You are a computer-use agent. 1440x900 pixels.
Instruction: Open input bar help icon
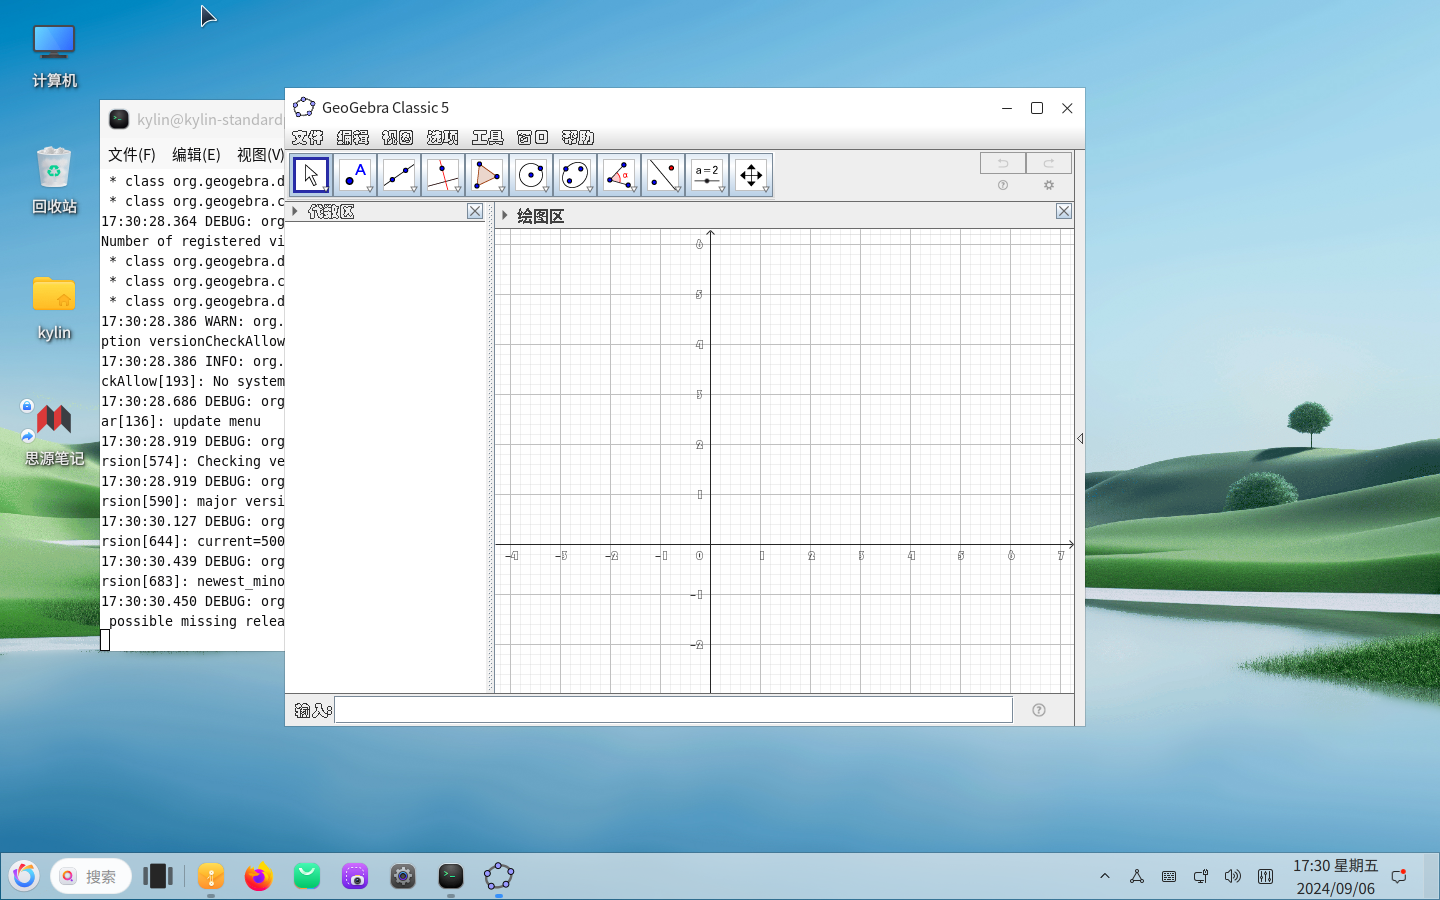pos(1039,710)
